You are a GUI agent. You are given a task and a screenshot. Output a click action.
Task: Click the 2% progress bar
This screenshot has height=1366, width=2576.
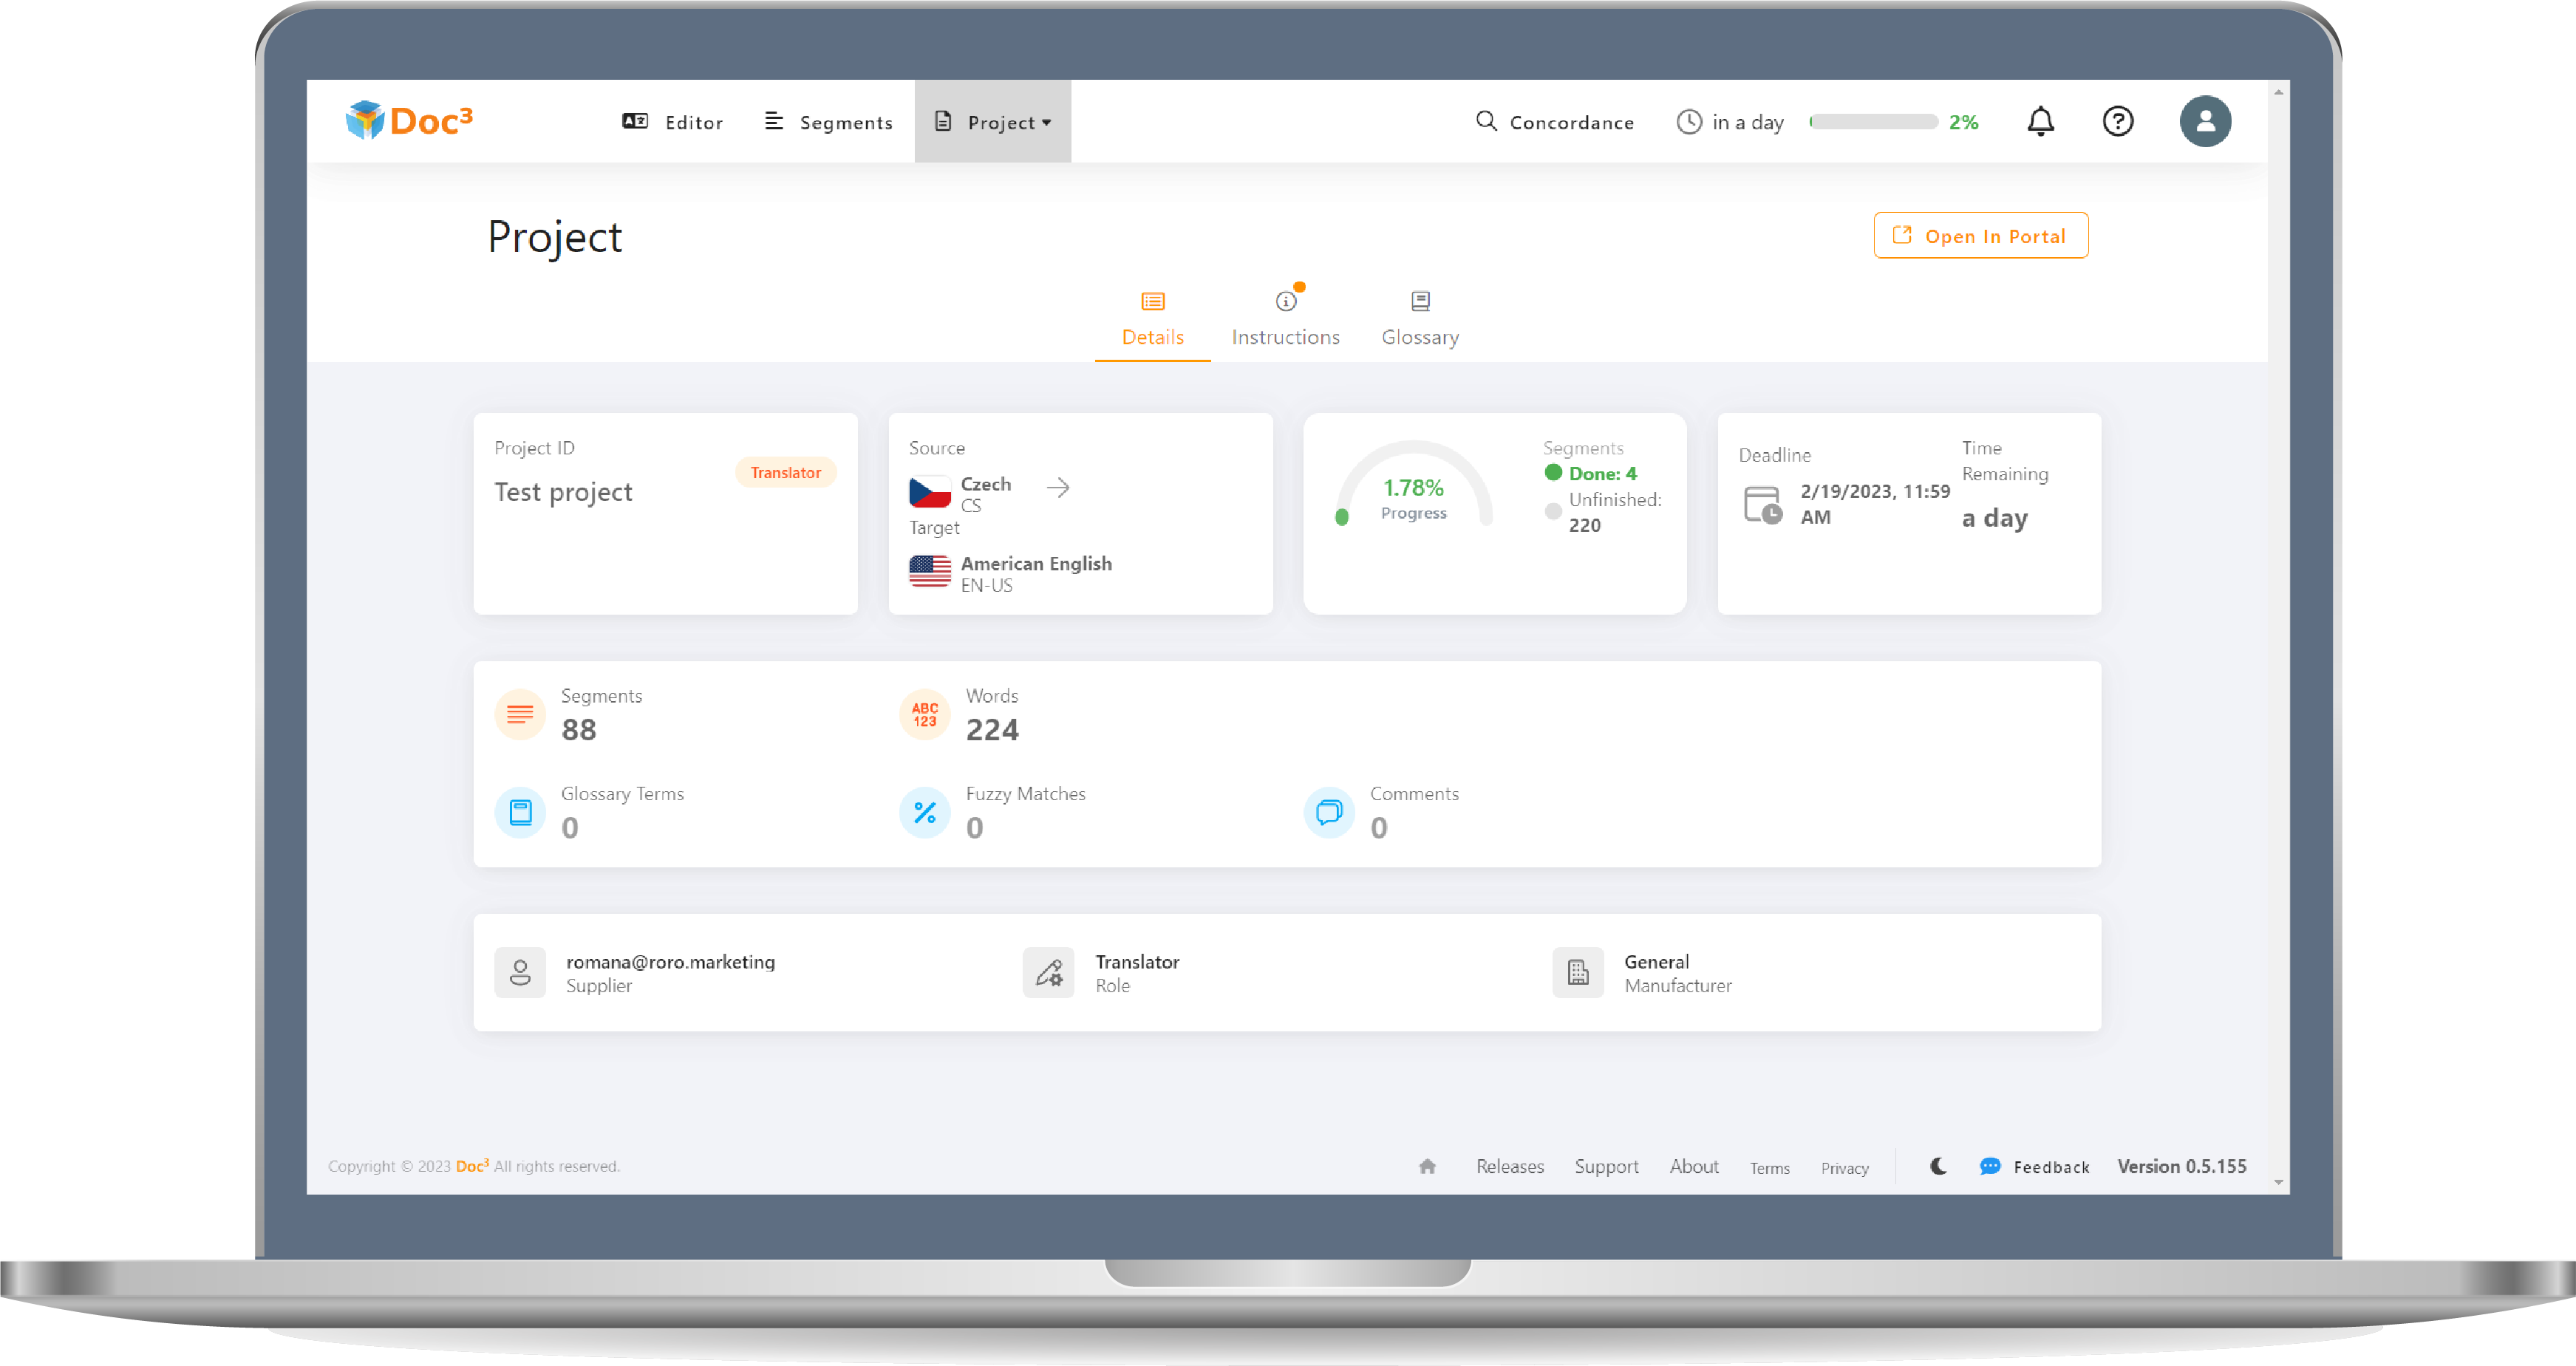point(1875,121)
